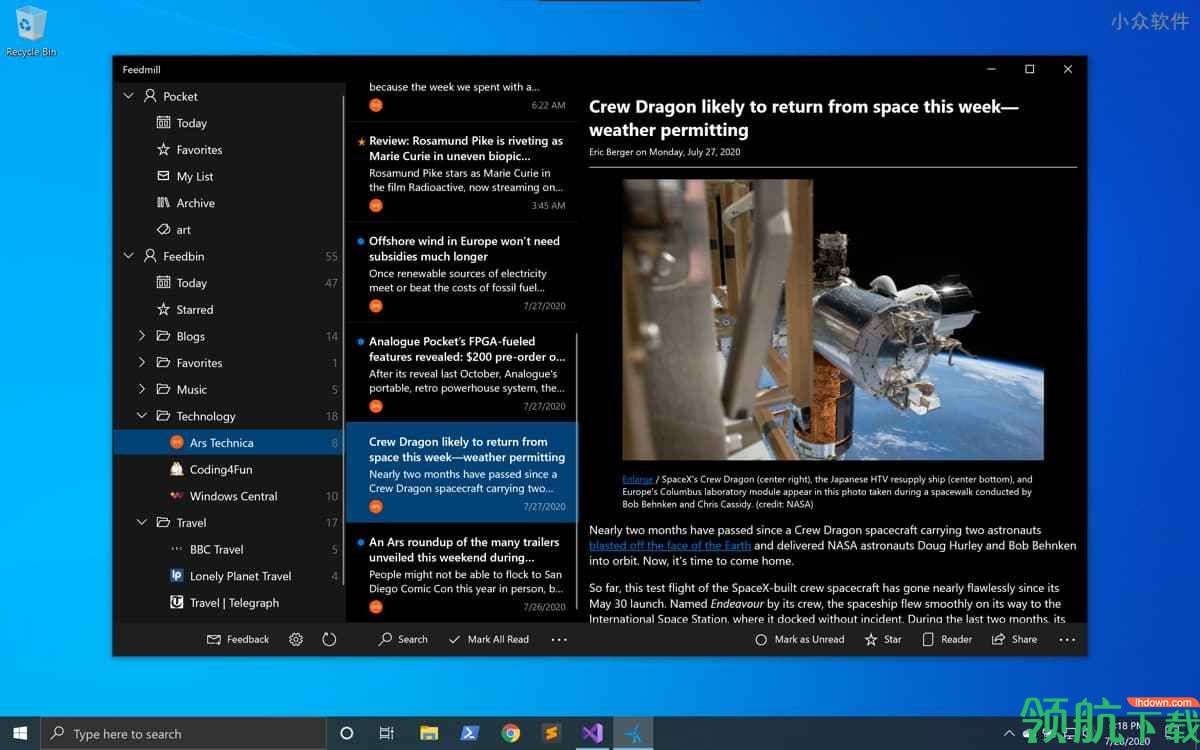Open the Pocket Archive item

pos(228,203)
